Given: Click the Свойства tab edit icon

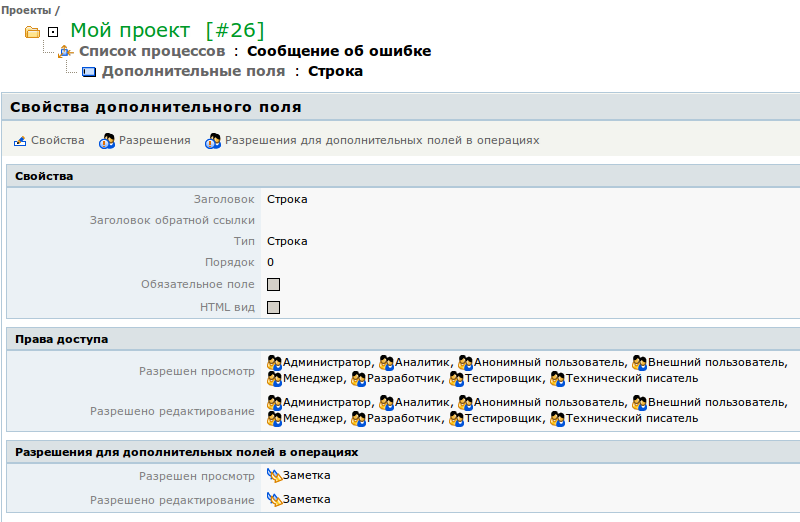Looking at the screenshot, I should point(20,141).
